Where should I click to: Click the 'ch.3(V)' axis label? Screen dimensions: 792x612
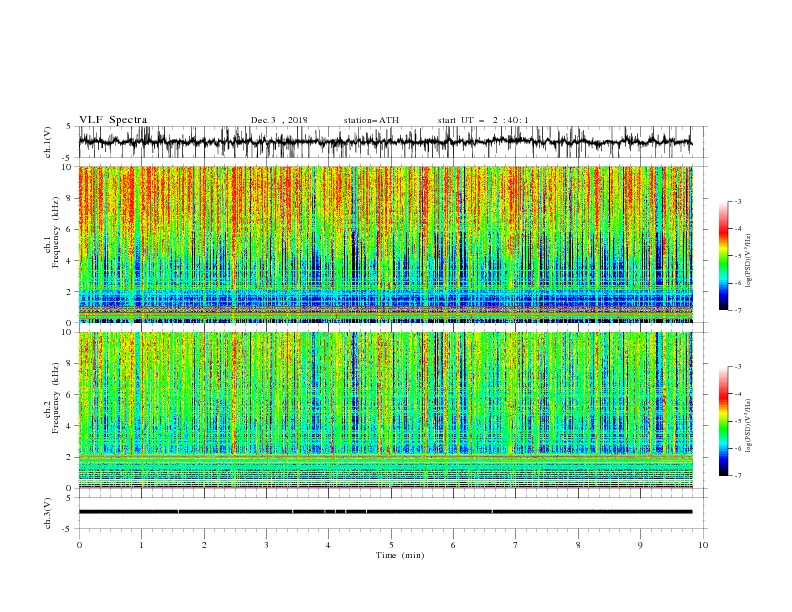click(x=48, y=513)
